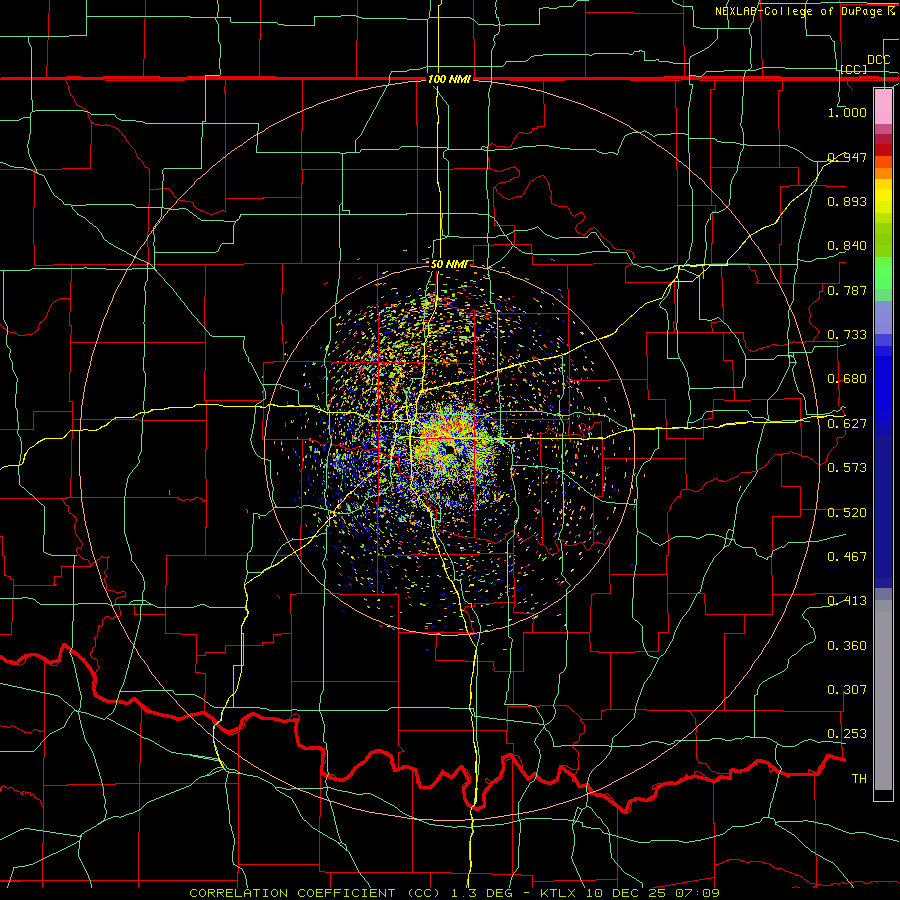Pick the bright green color bar segment
The image size is (900, 900).
pyautogui.click(x=883, y=273)
